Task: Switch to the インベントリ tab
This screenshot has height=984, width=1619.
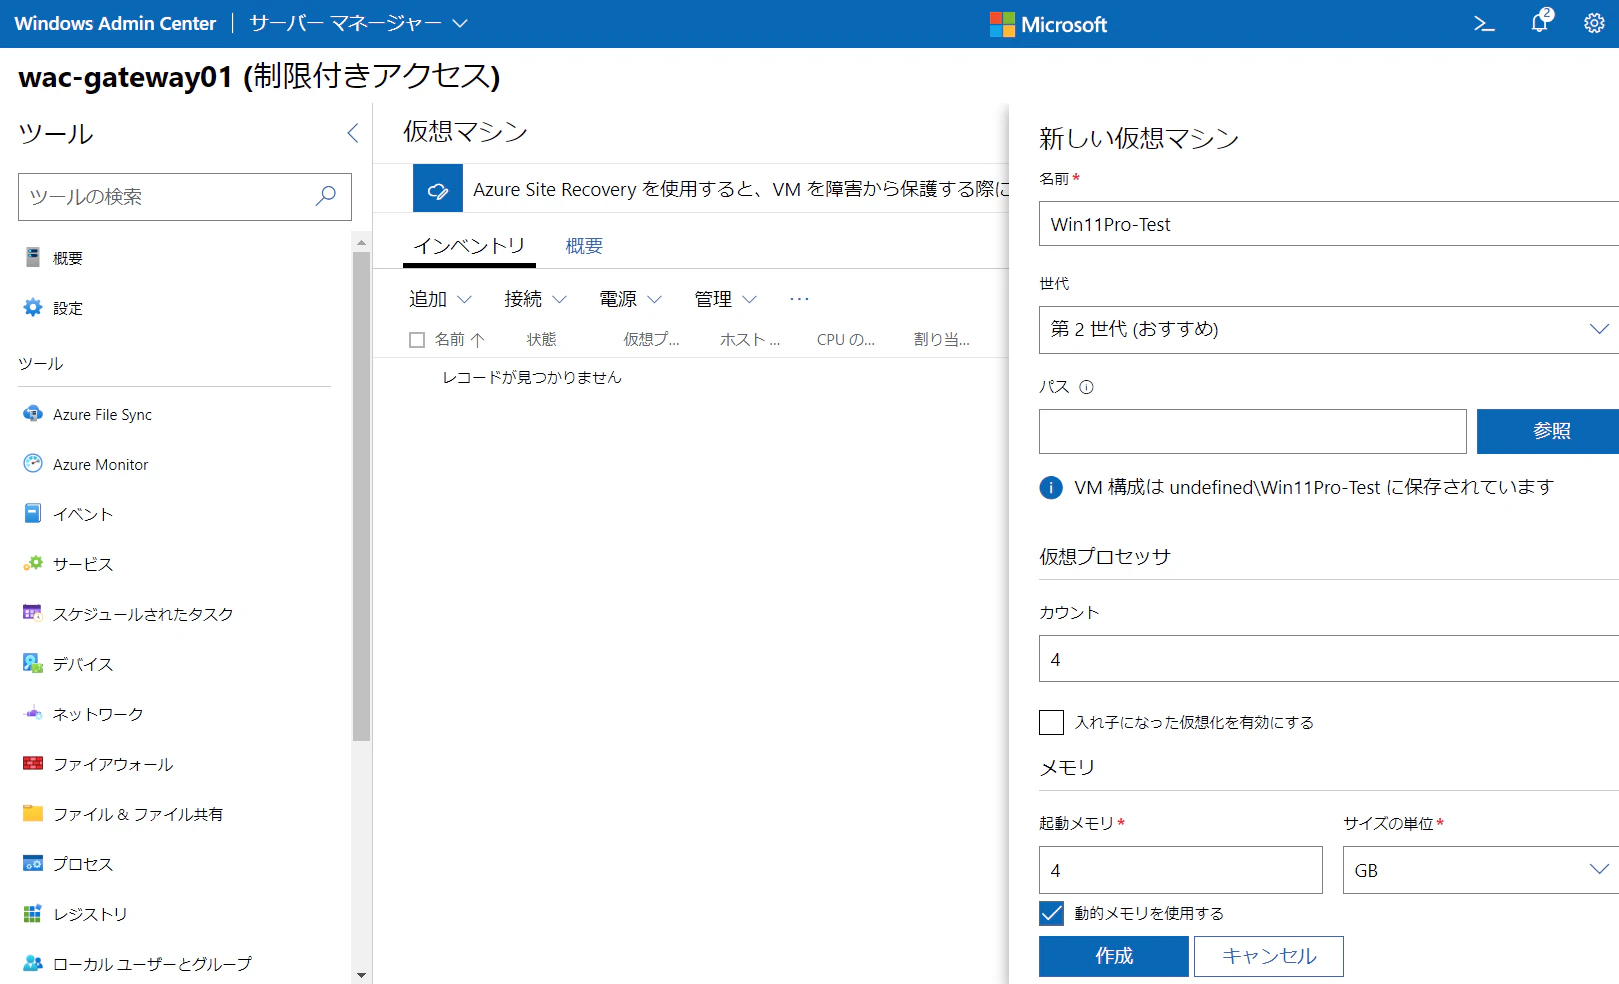Action: click(x=469, y=246)
